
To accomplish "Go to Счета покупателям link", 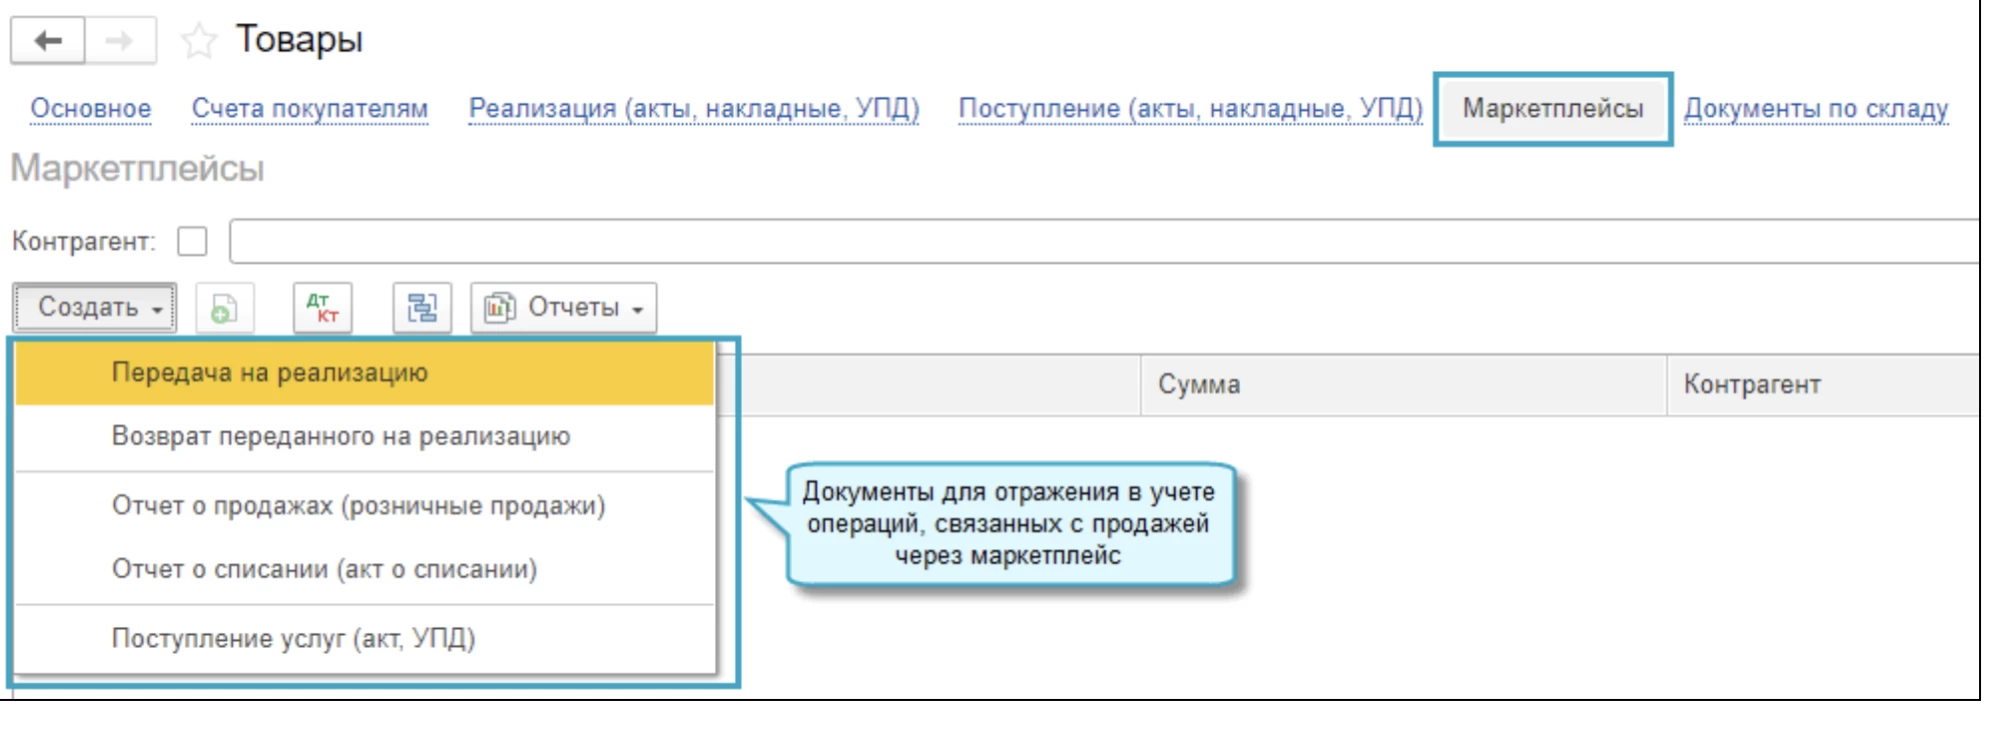I will pos(310,108).
